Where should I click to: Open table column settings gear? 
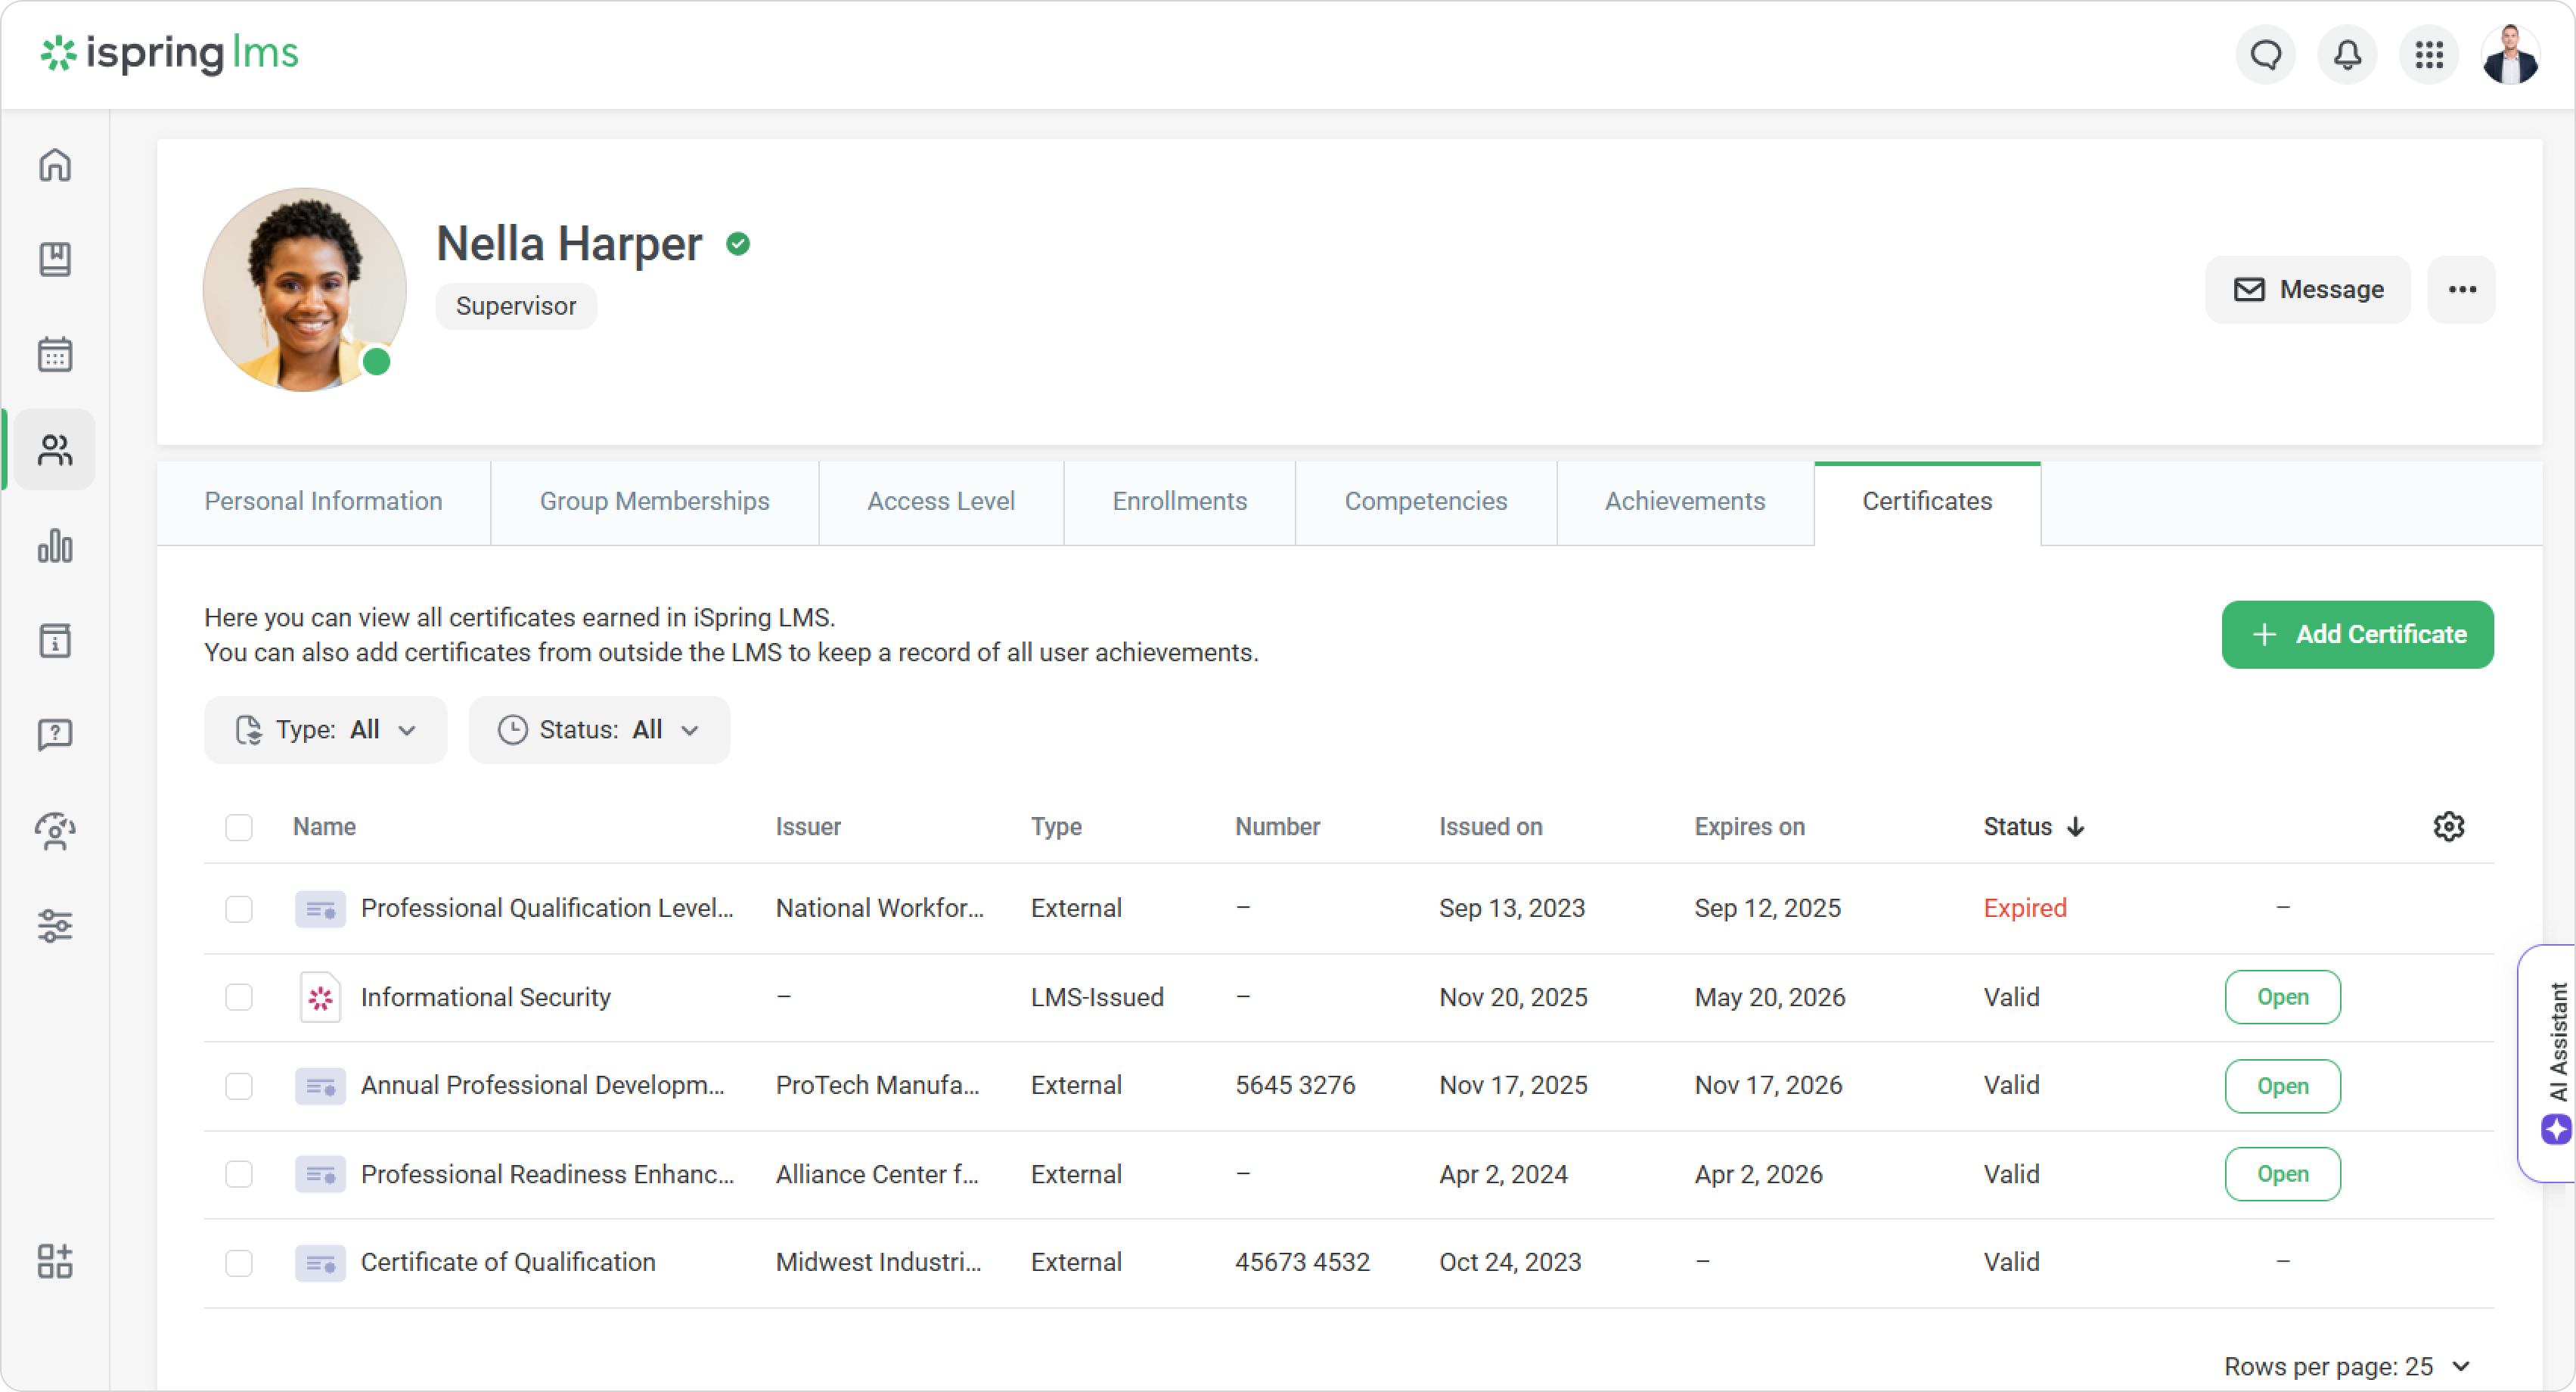tap(2448, 826)
